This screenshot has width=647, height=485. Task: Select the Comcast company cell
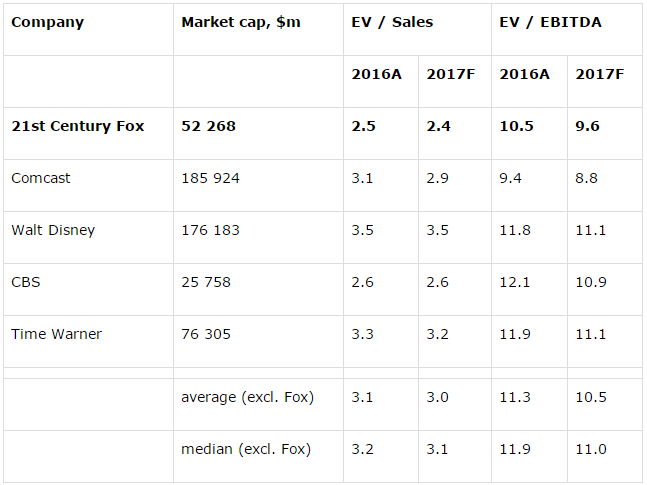point(41,178)
